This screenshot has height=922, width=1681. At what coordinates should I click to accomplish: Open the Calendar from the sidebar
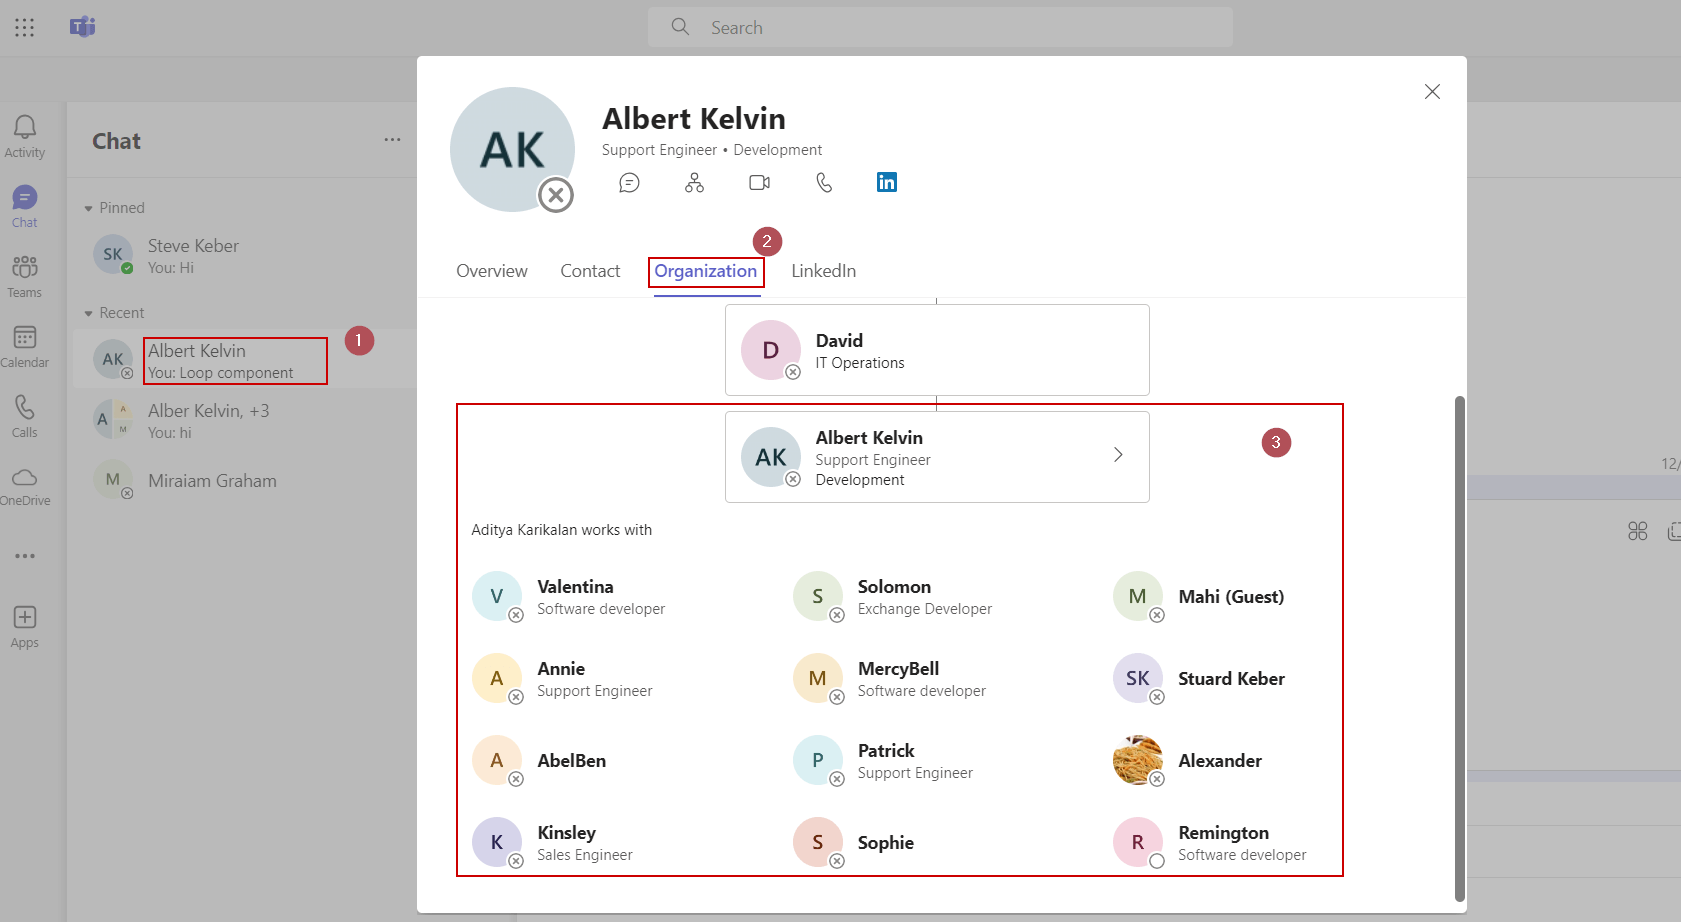pyautogui.click(x=25, y=346)
